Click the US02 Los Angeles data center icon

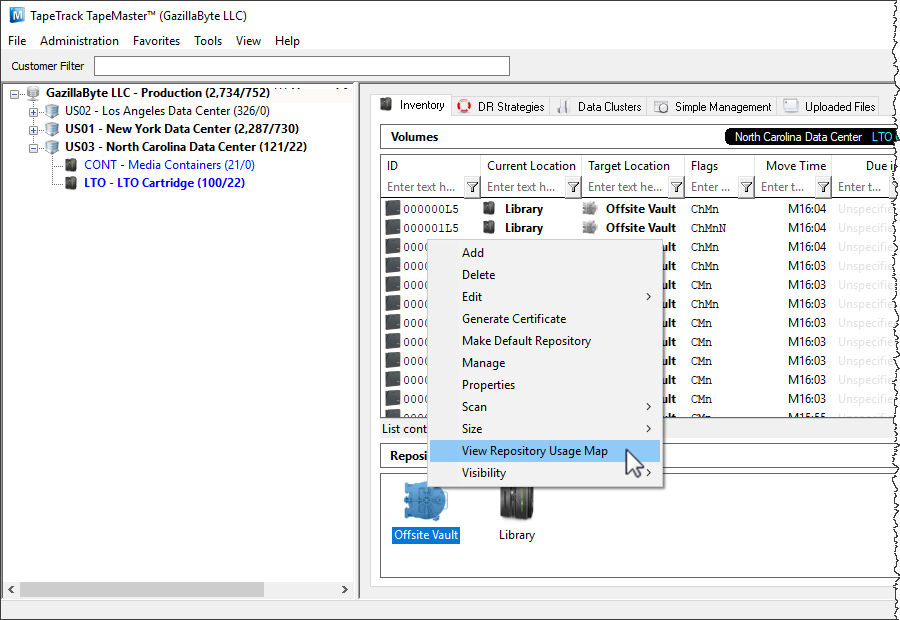tap(52, 111)
